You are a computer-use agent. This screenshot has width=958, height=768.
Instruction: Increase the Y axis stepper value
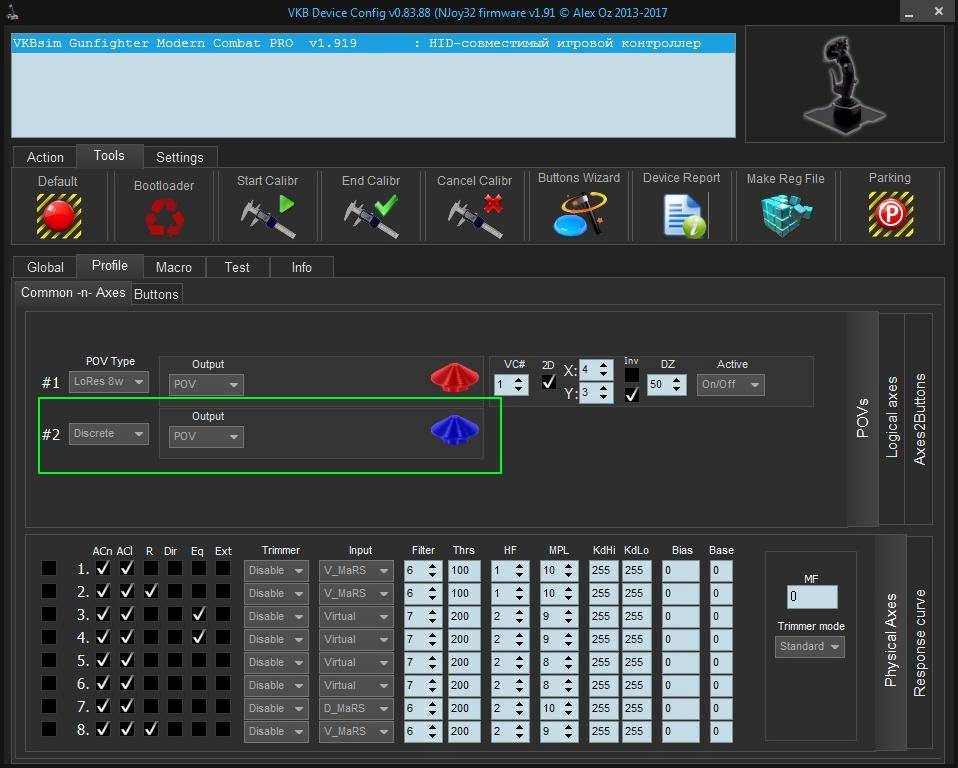click(x=604, y=387)
